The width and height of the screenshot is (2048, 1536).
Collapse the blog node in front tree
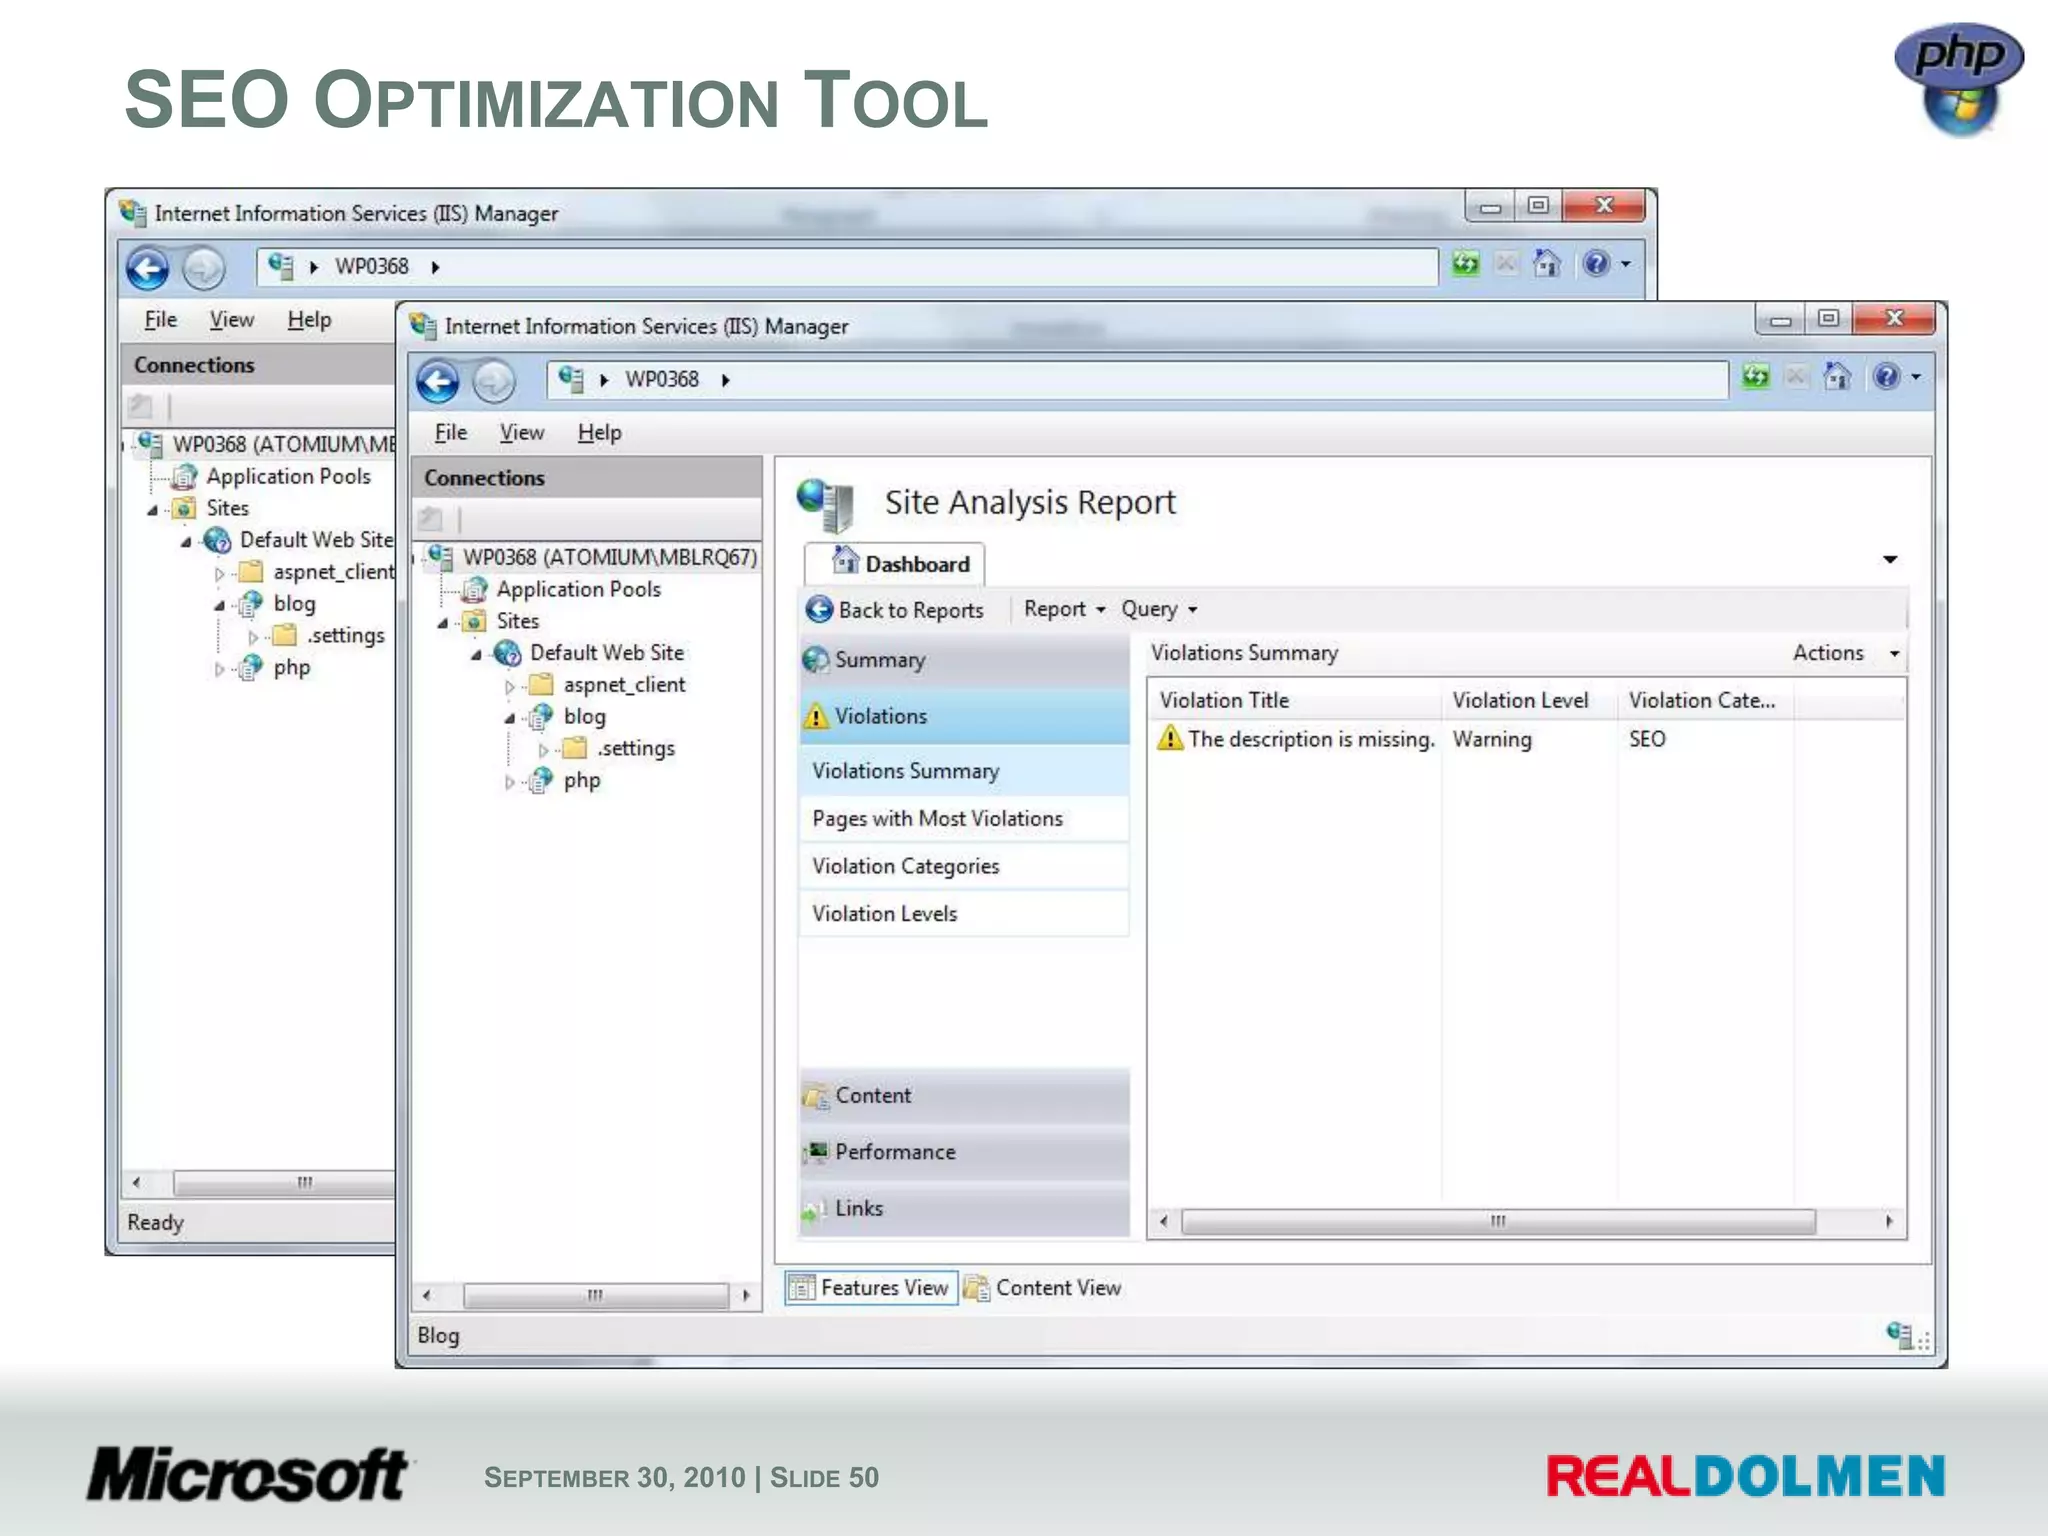(x=510, y=718)
